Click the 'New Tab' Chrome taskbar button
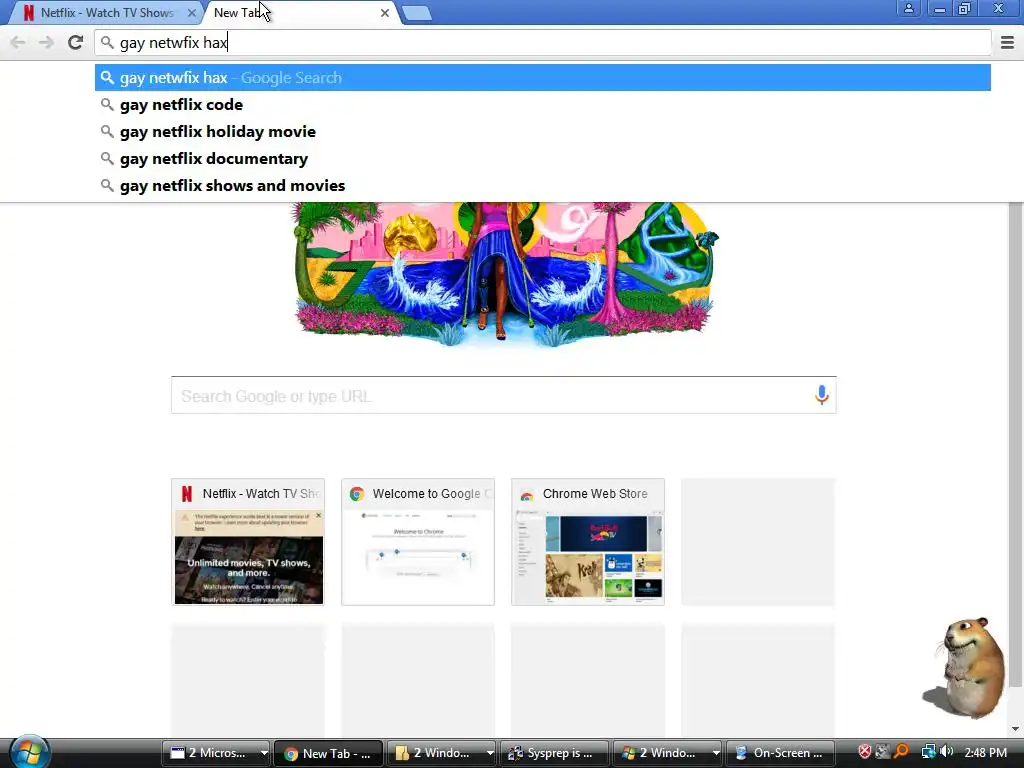 328,753
